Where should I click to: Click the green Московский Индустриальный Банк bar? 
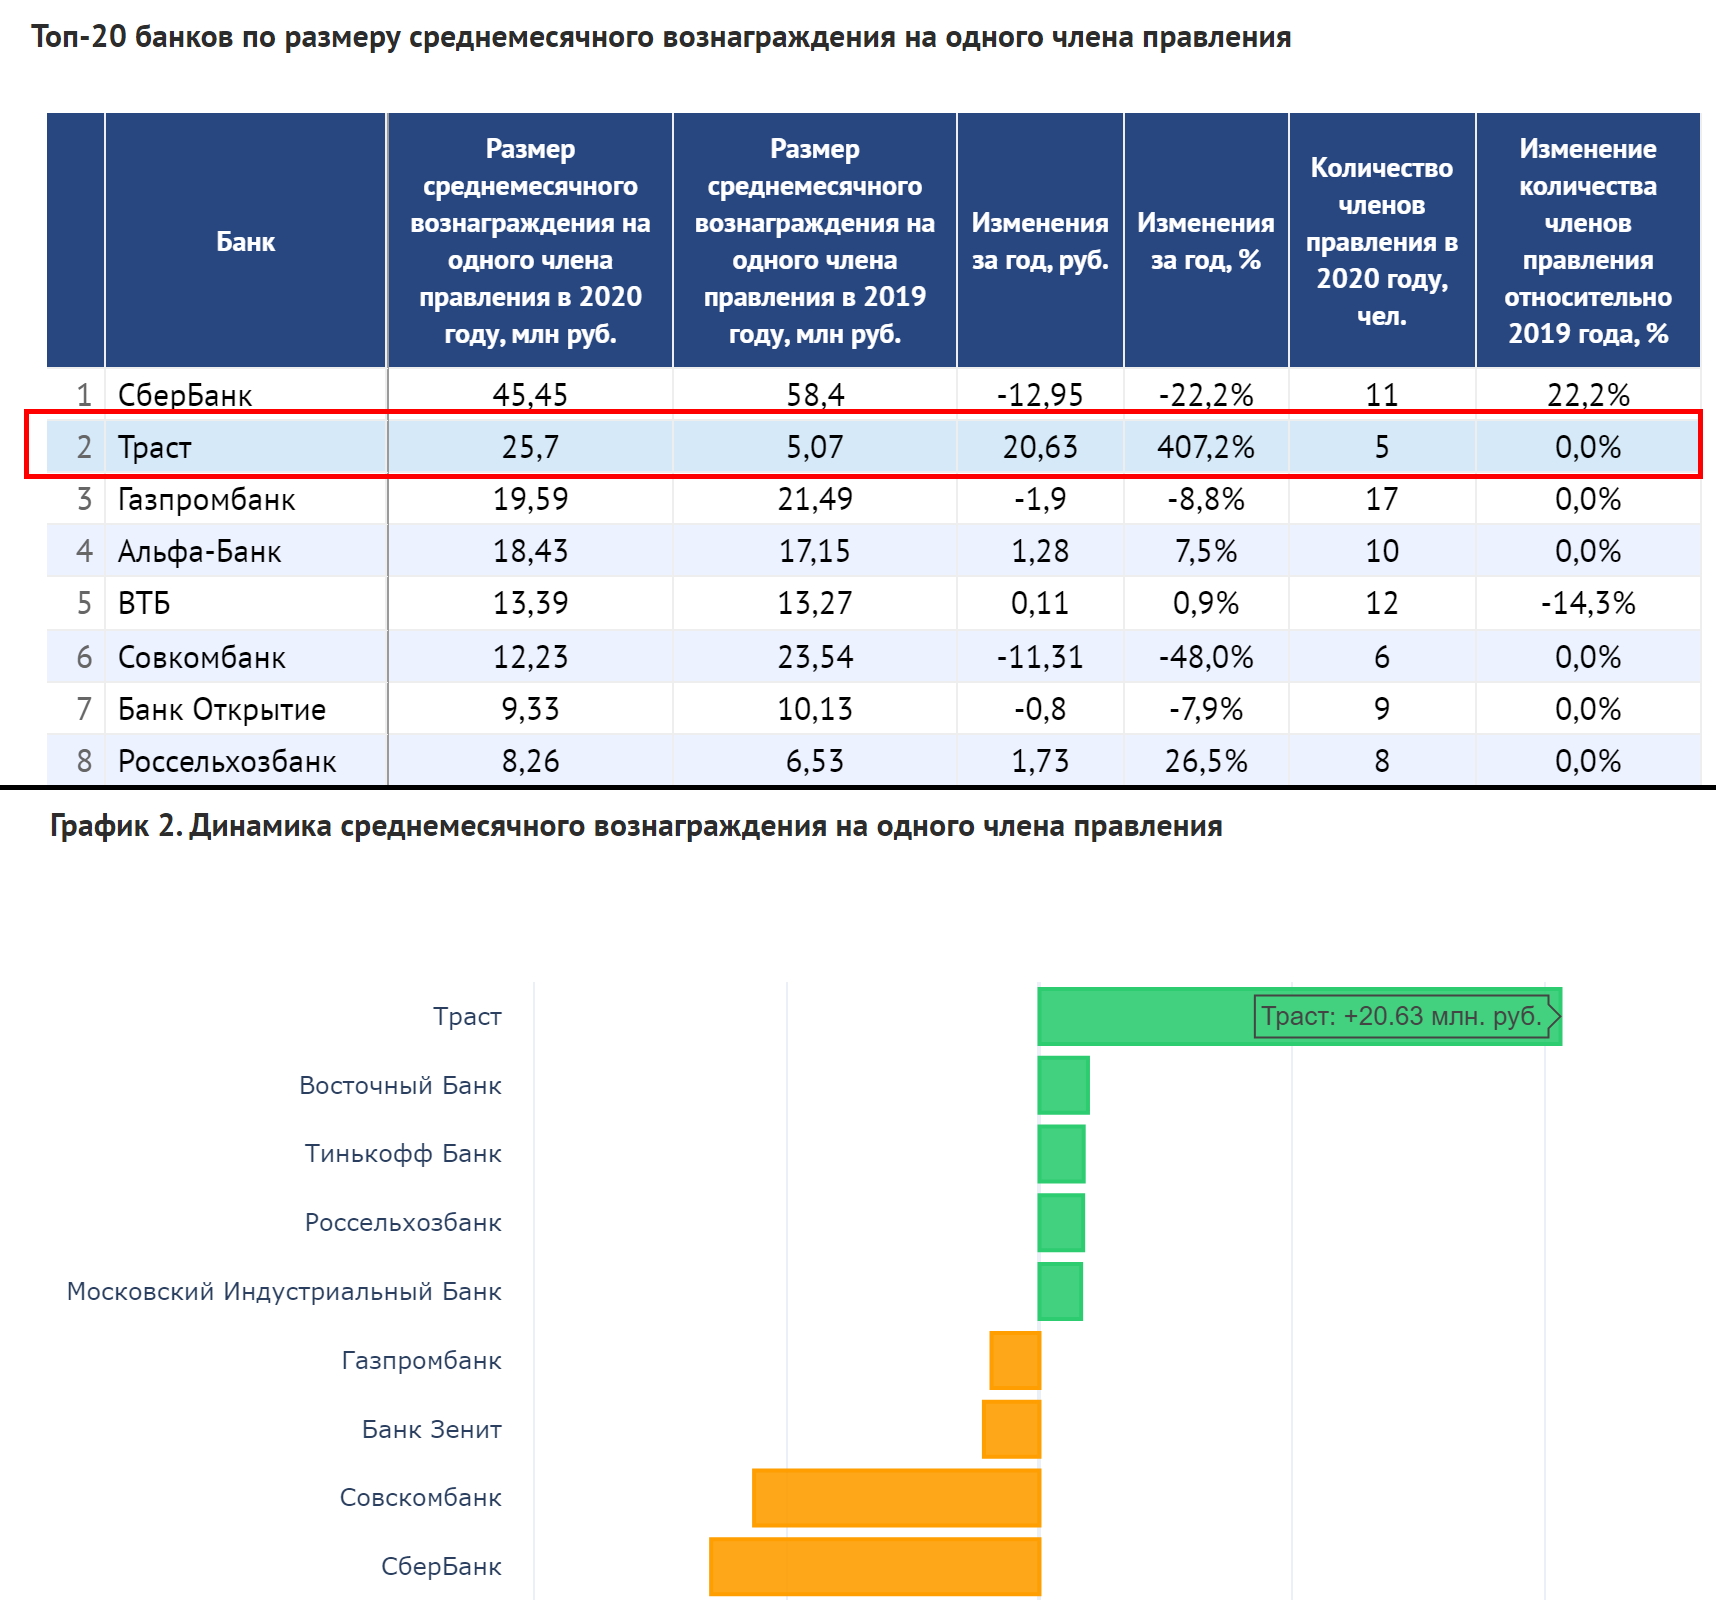point(1060,1291)
